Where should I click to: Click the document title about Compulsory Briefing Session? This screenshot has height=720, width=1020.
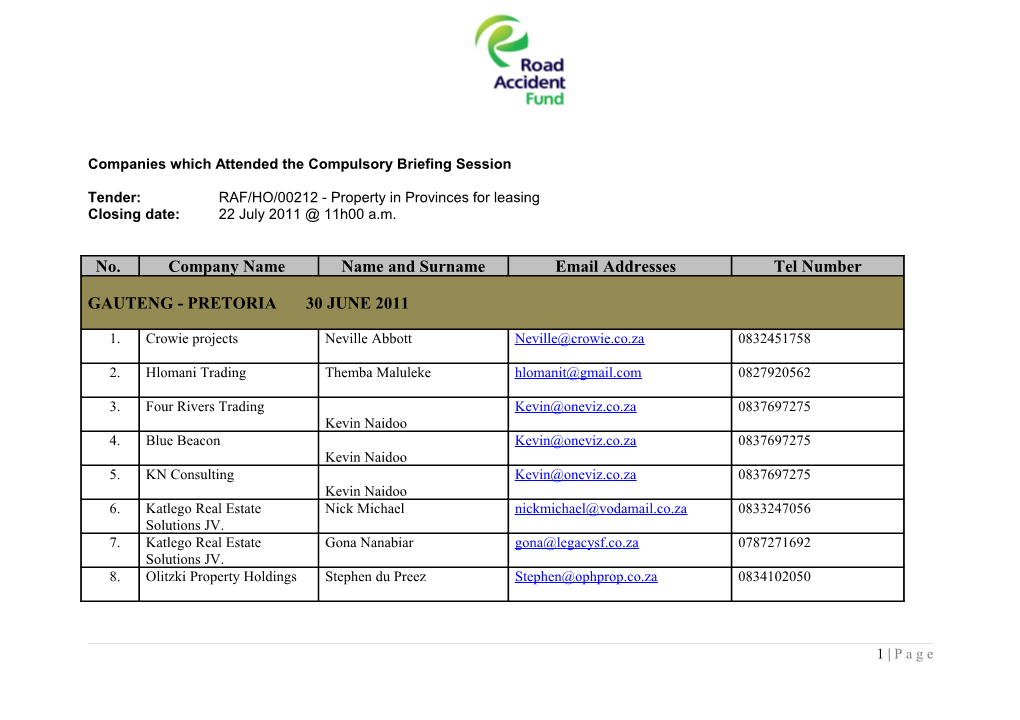pos(300,163)
